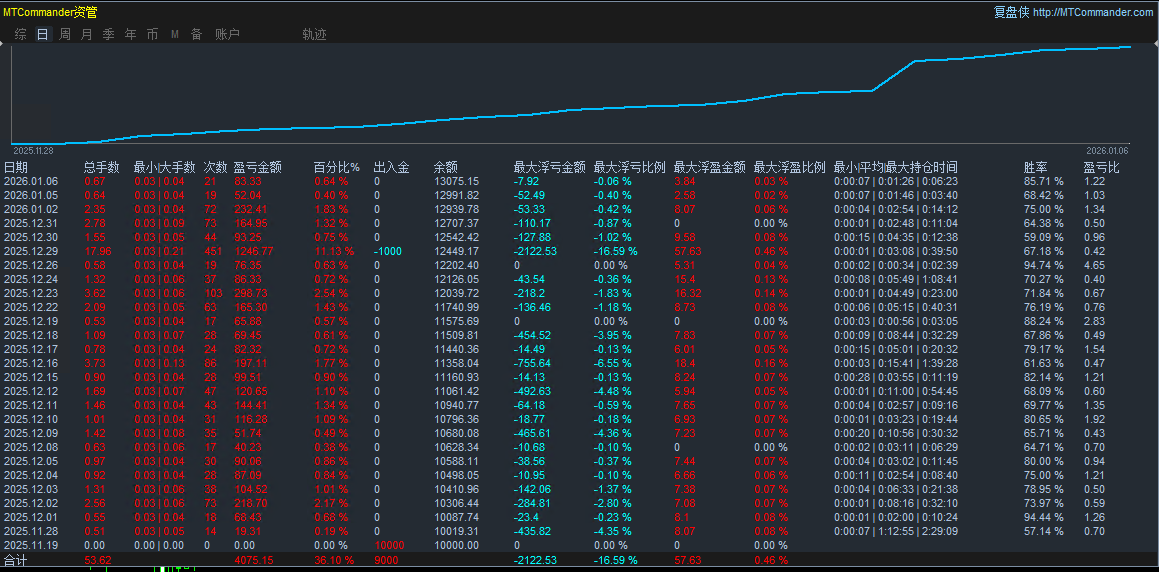This screenshot has width=1159, height=572.
Task: Click the 最大浮亏金额 column header
Action: (x=549, y=168)
